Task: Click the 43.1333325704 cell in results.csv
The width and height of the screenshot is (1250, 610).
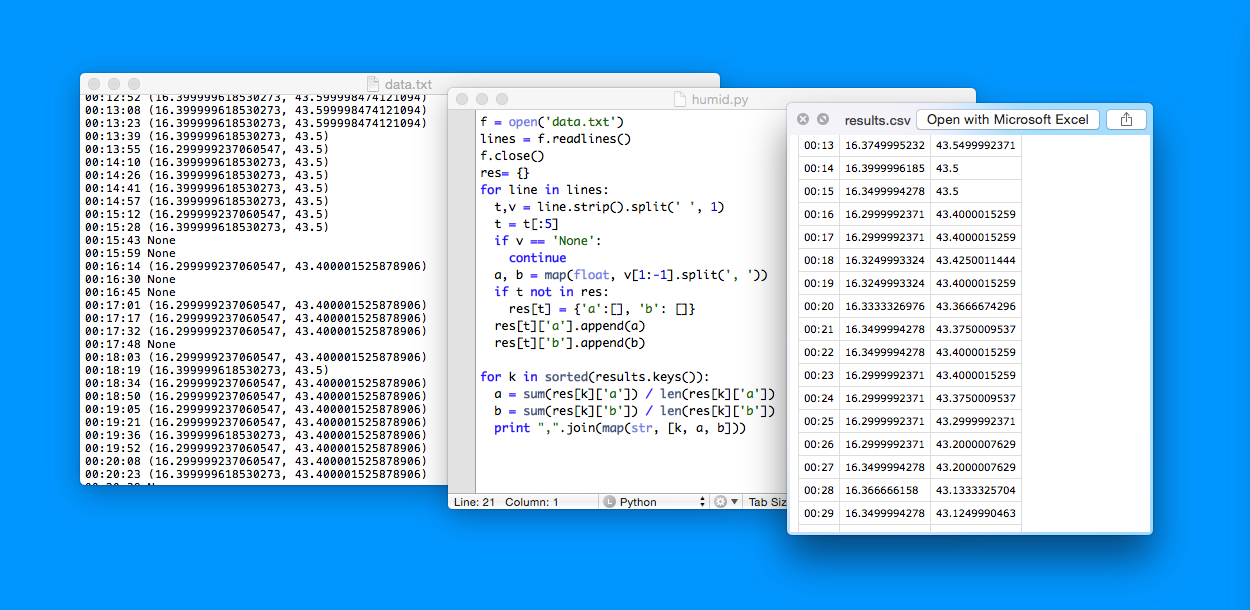Action: [976, 491]
